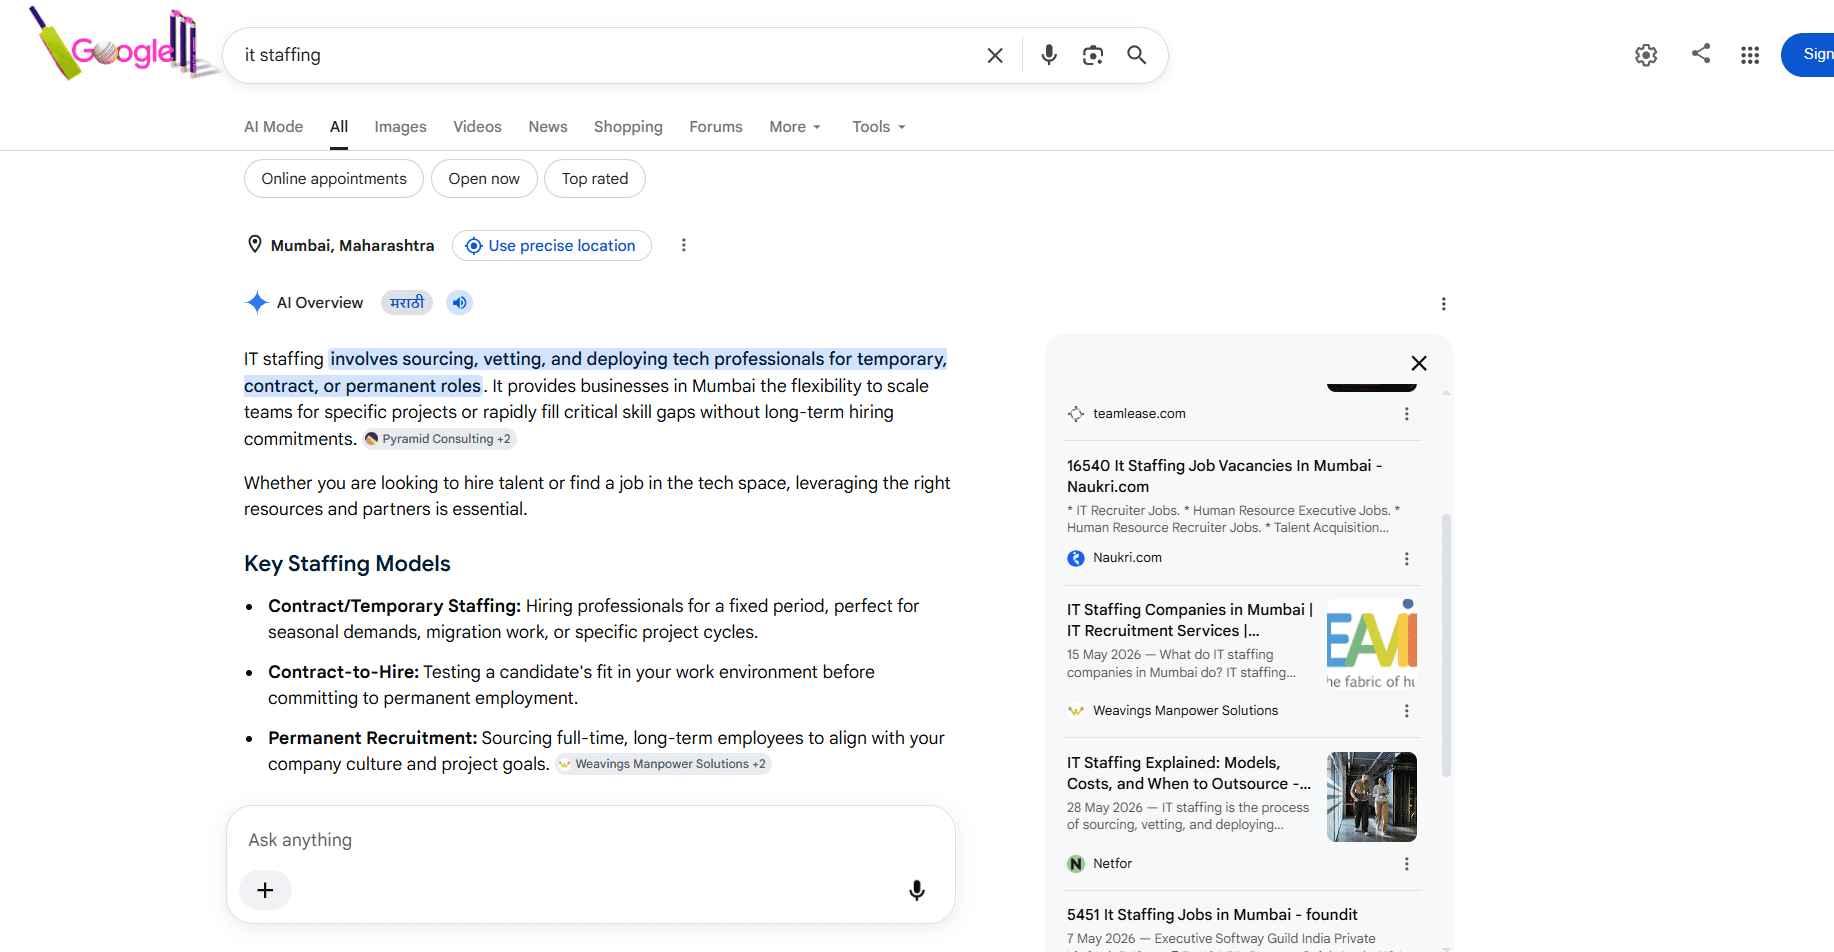This screenshot has width=1834, height=952.
Task: Toggle the Online appointments filter
Action: pos(334,179)
